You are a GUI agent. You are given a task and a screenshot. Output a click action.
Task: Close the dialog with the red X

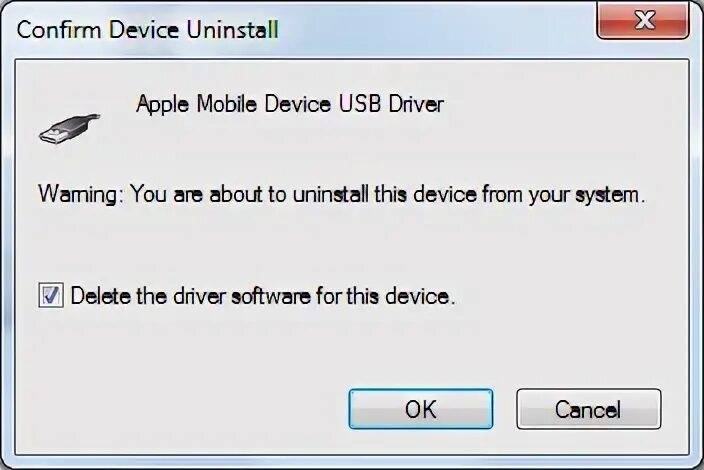[x=643, y=20]
